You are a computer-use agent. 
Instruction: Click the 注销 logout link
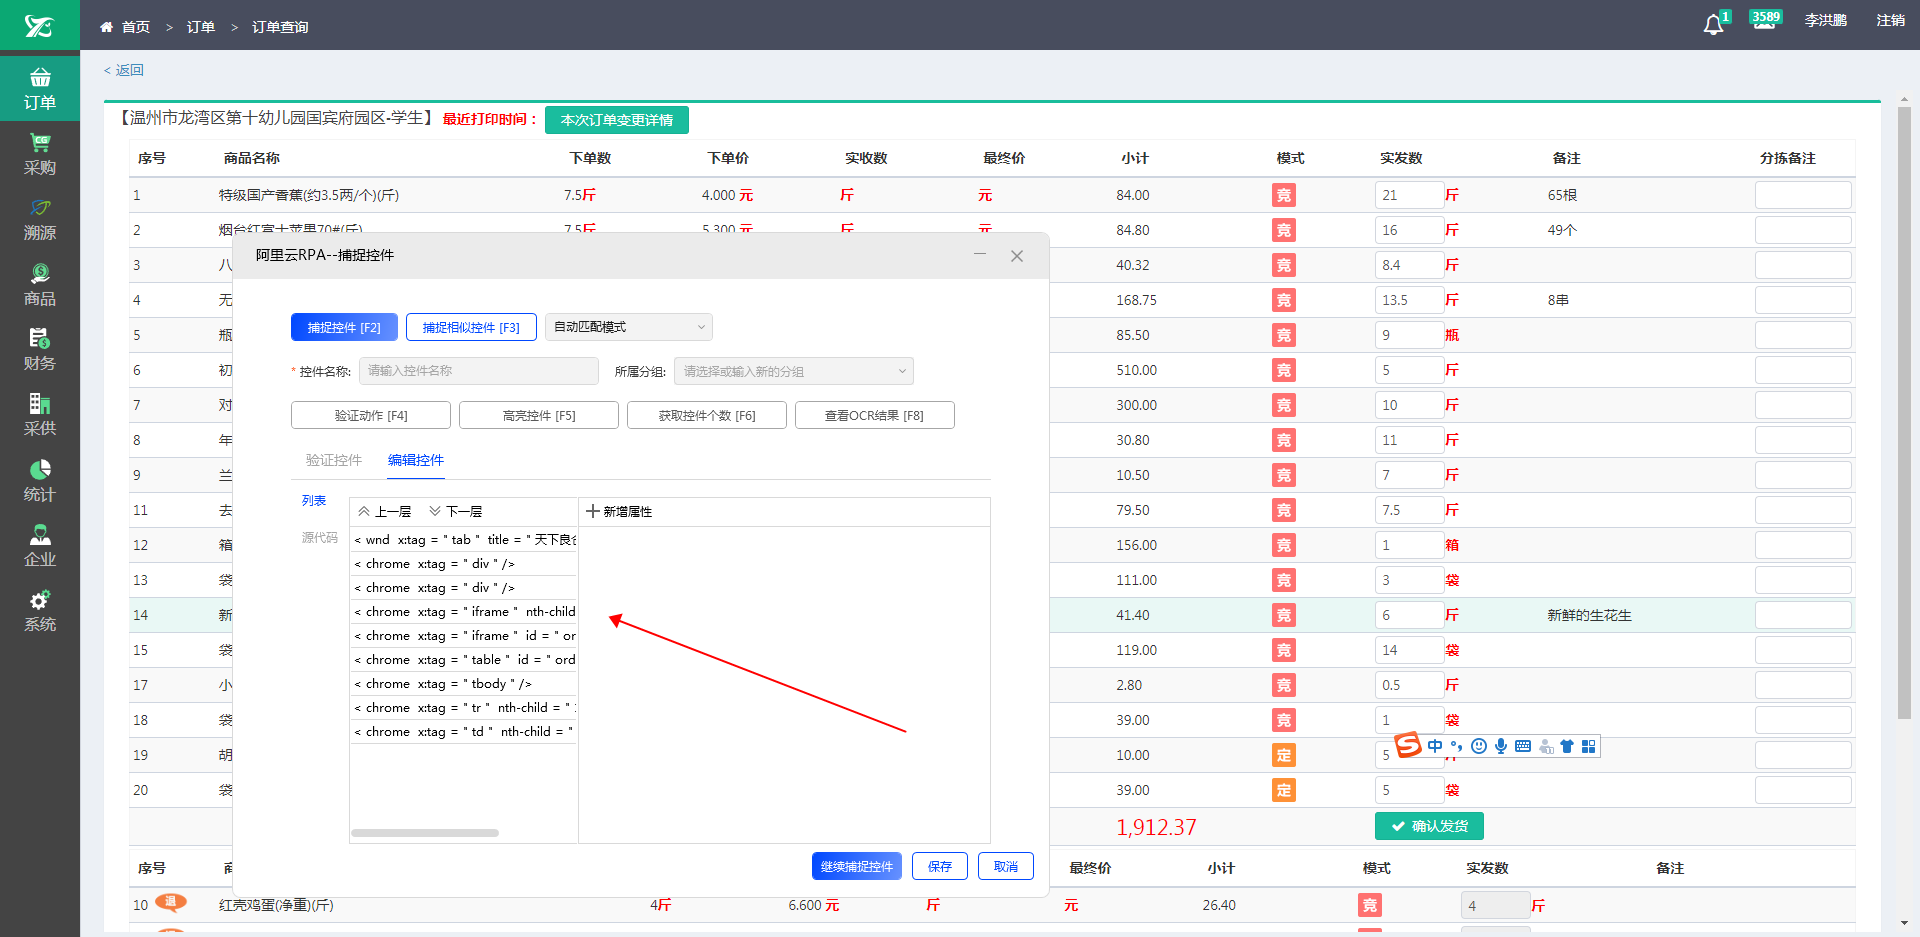click(x=1890, y=20)
